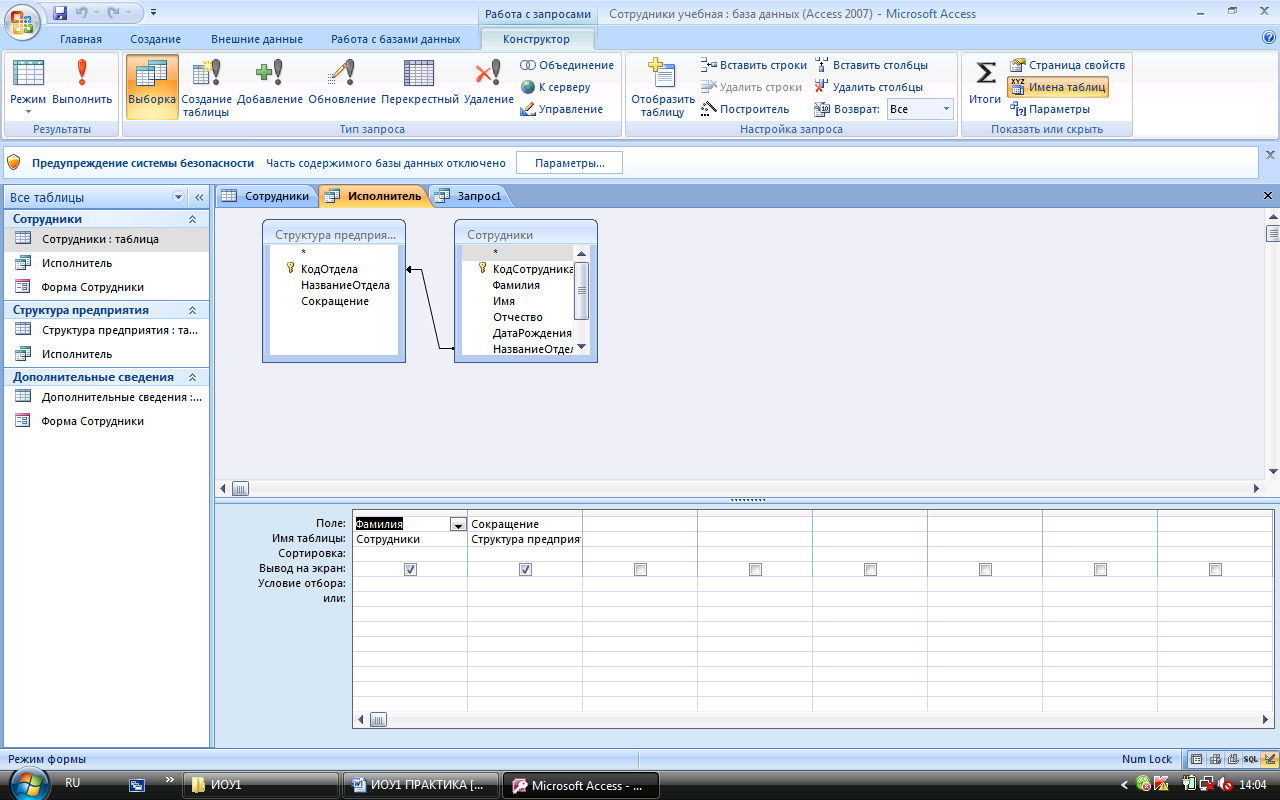Select К серверу pass-through query

click(x=556, y=87)
